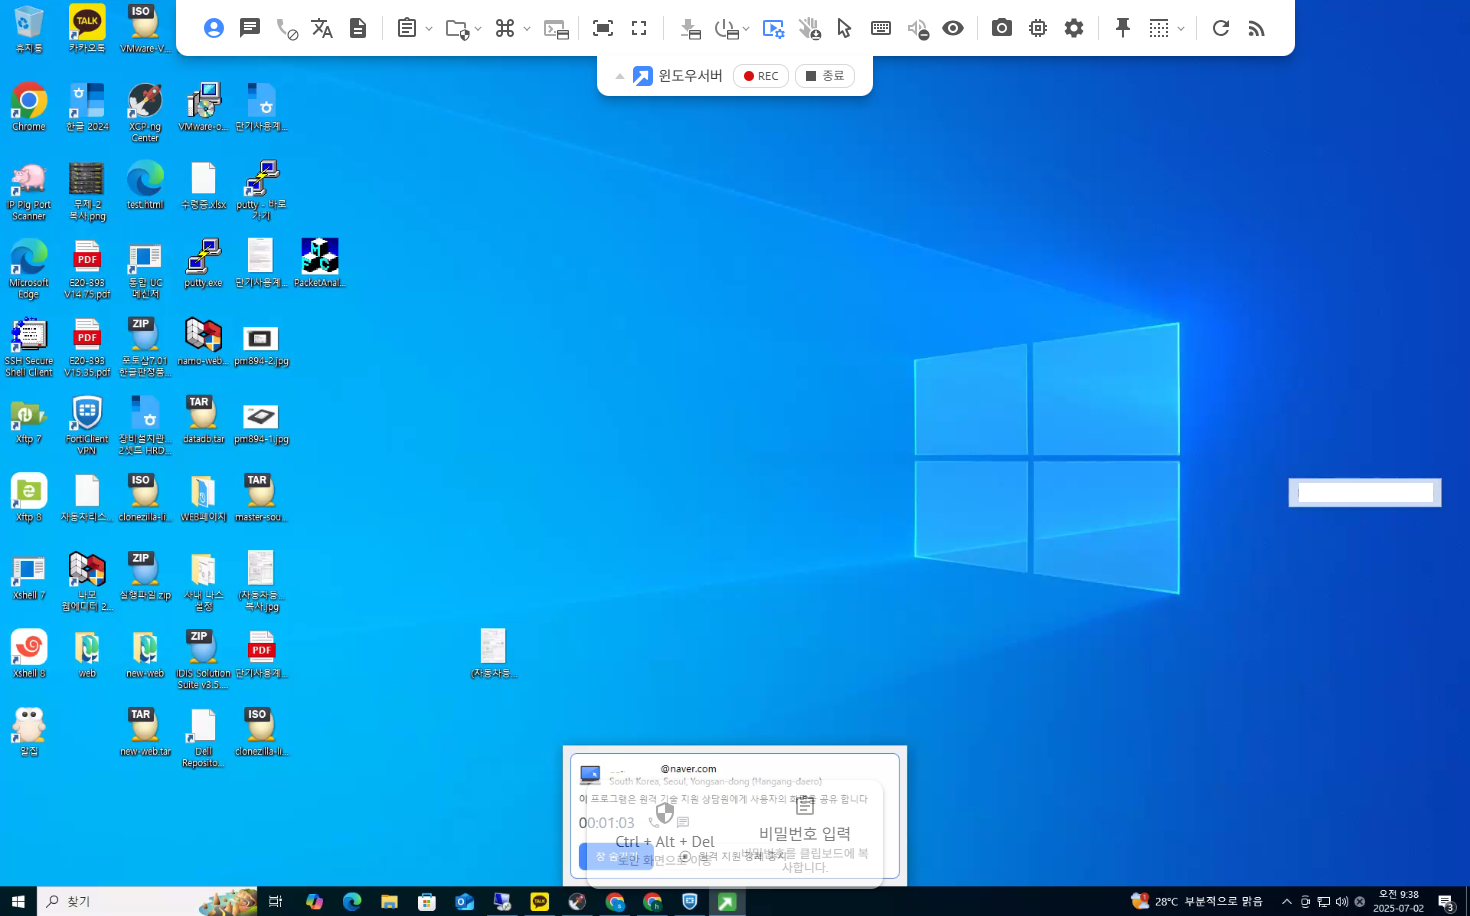Screen dimensions: 1470x916
Task: Click the refresh reconnect icon
Action: tap(1220, 28)
